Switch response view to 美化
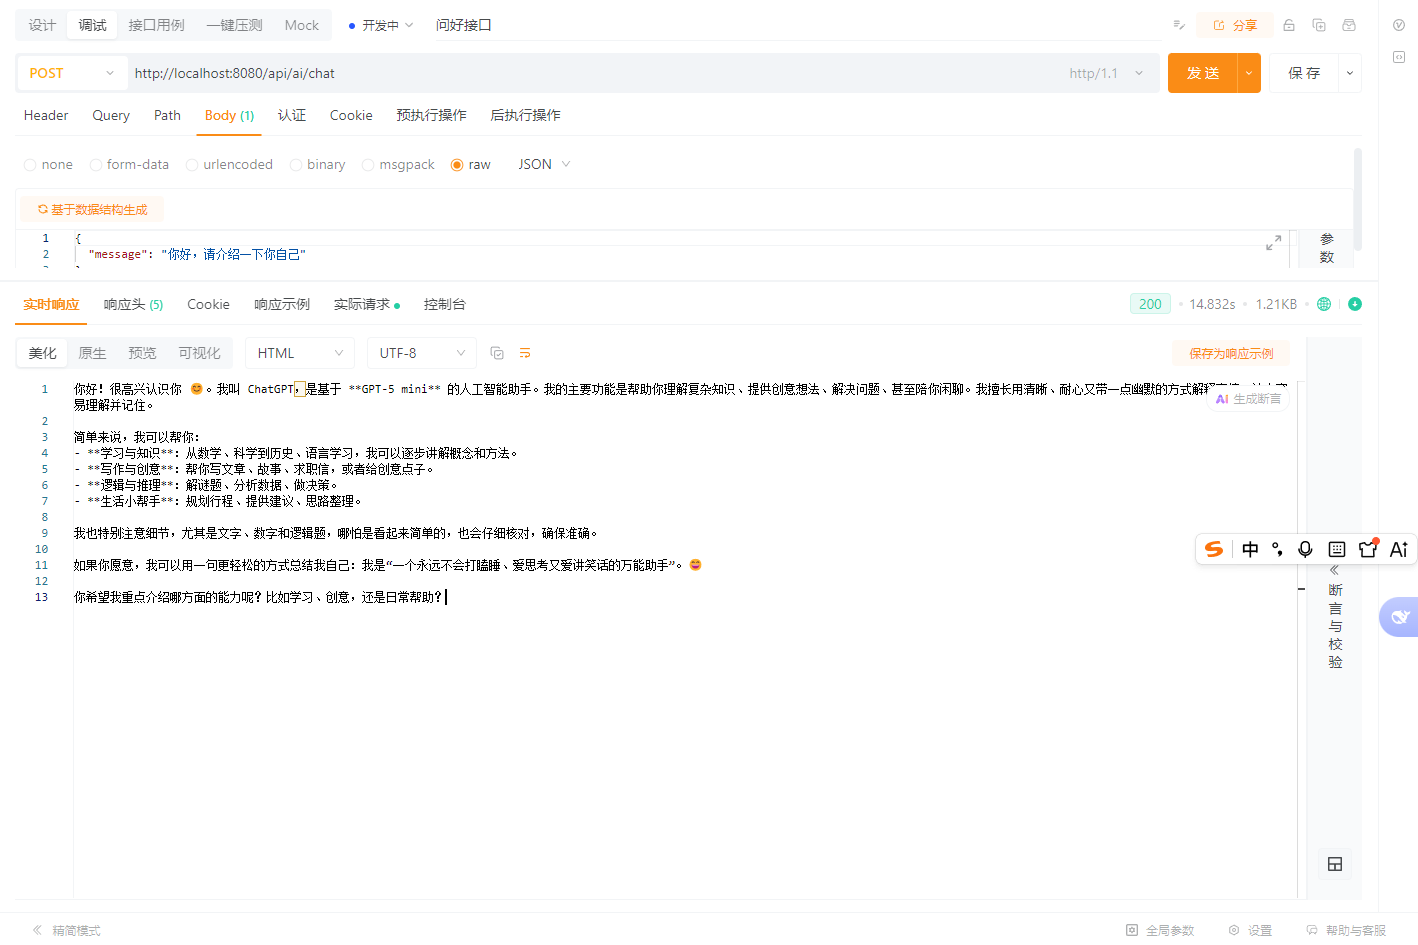1418x945 pixels. pyautogui.click(x=43, y=353)
